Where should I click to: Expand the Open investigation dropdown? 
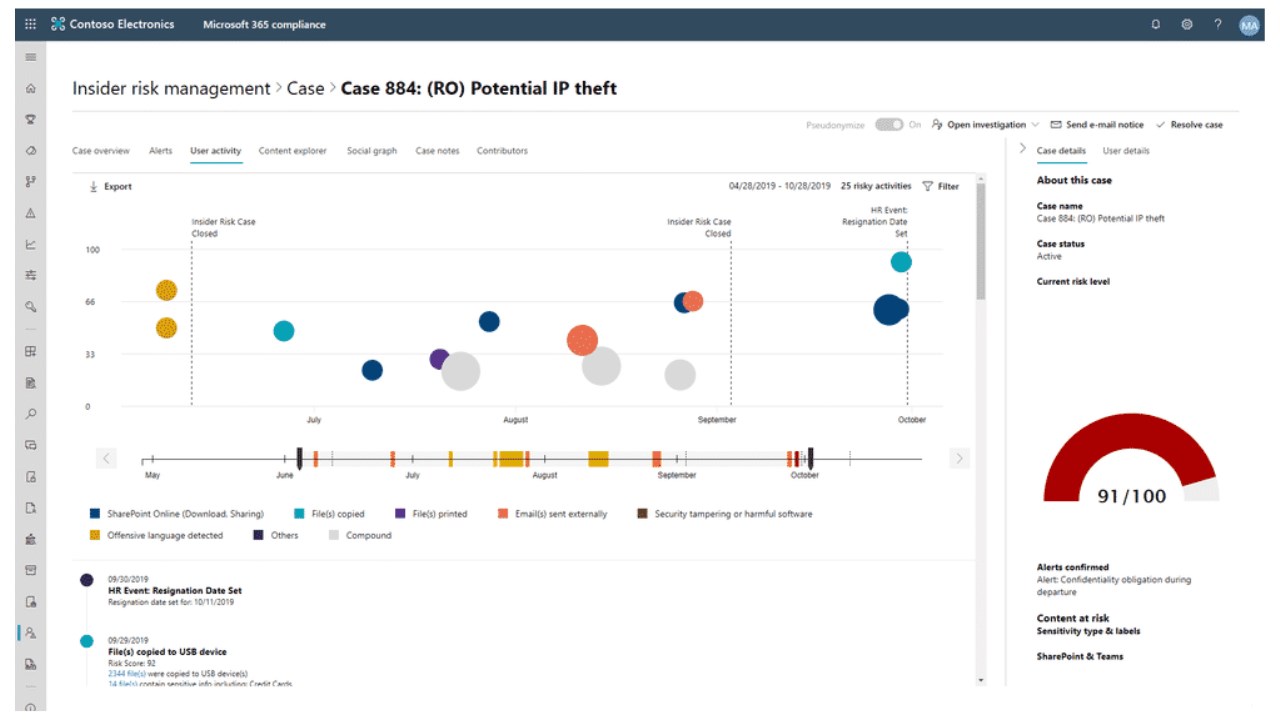click(1035, 125)
